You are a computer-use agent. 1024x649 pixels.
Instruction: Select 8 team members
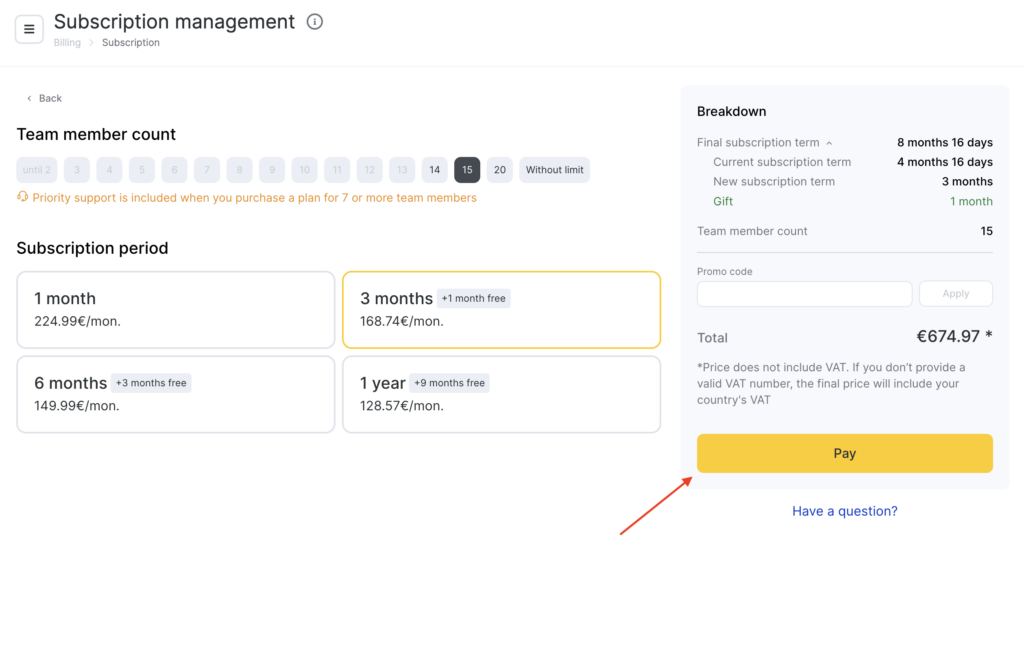point(240,170)
